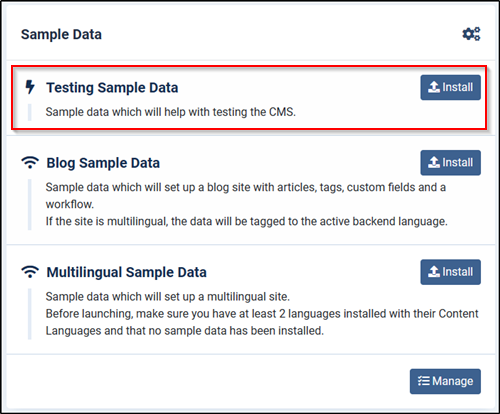Install the Blog Sample Data
Image resolution: width=500 pixels, height=414 pixels.
point(450,163)
